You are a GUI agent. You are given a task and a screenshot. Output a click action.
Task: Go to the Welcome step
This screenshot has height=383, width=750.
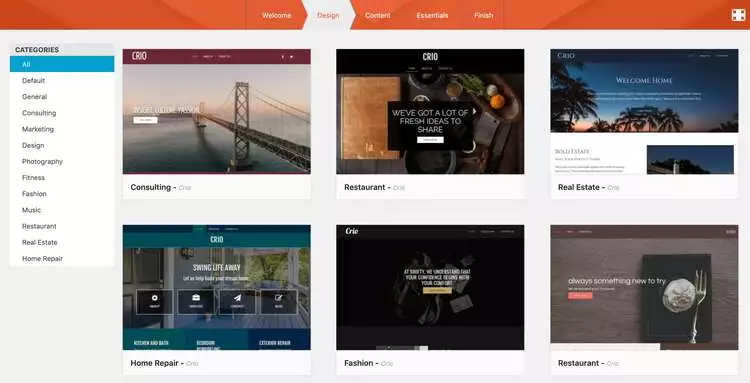[x=276, y=15]
